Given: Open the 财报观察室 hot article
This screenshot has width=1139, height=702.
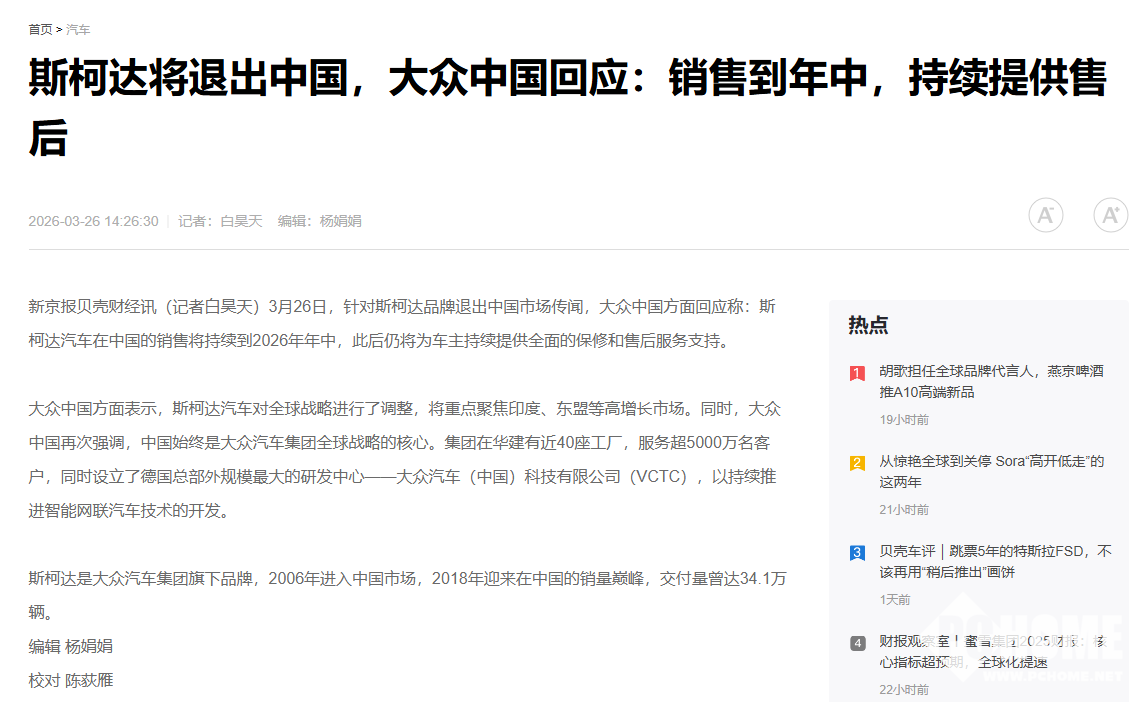Looking at the screenshot, I should point(992,651).
